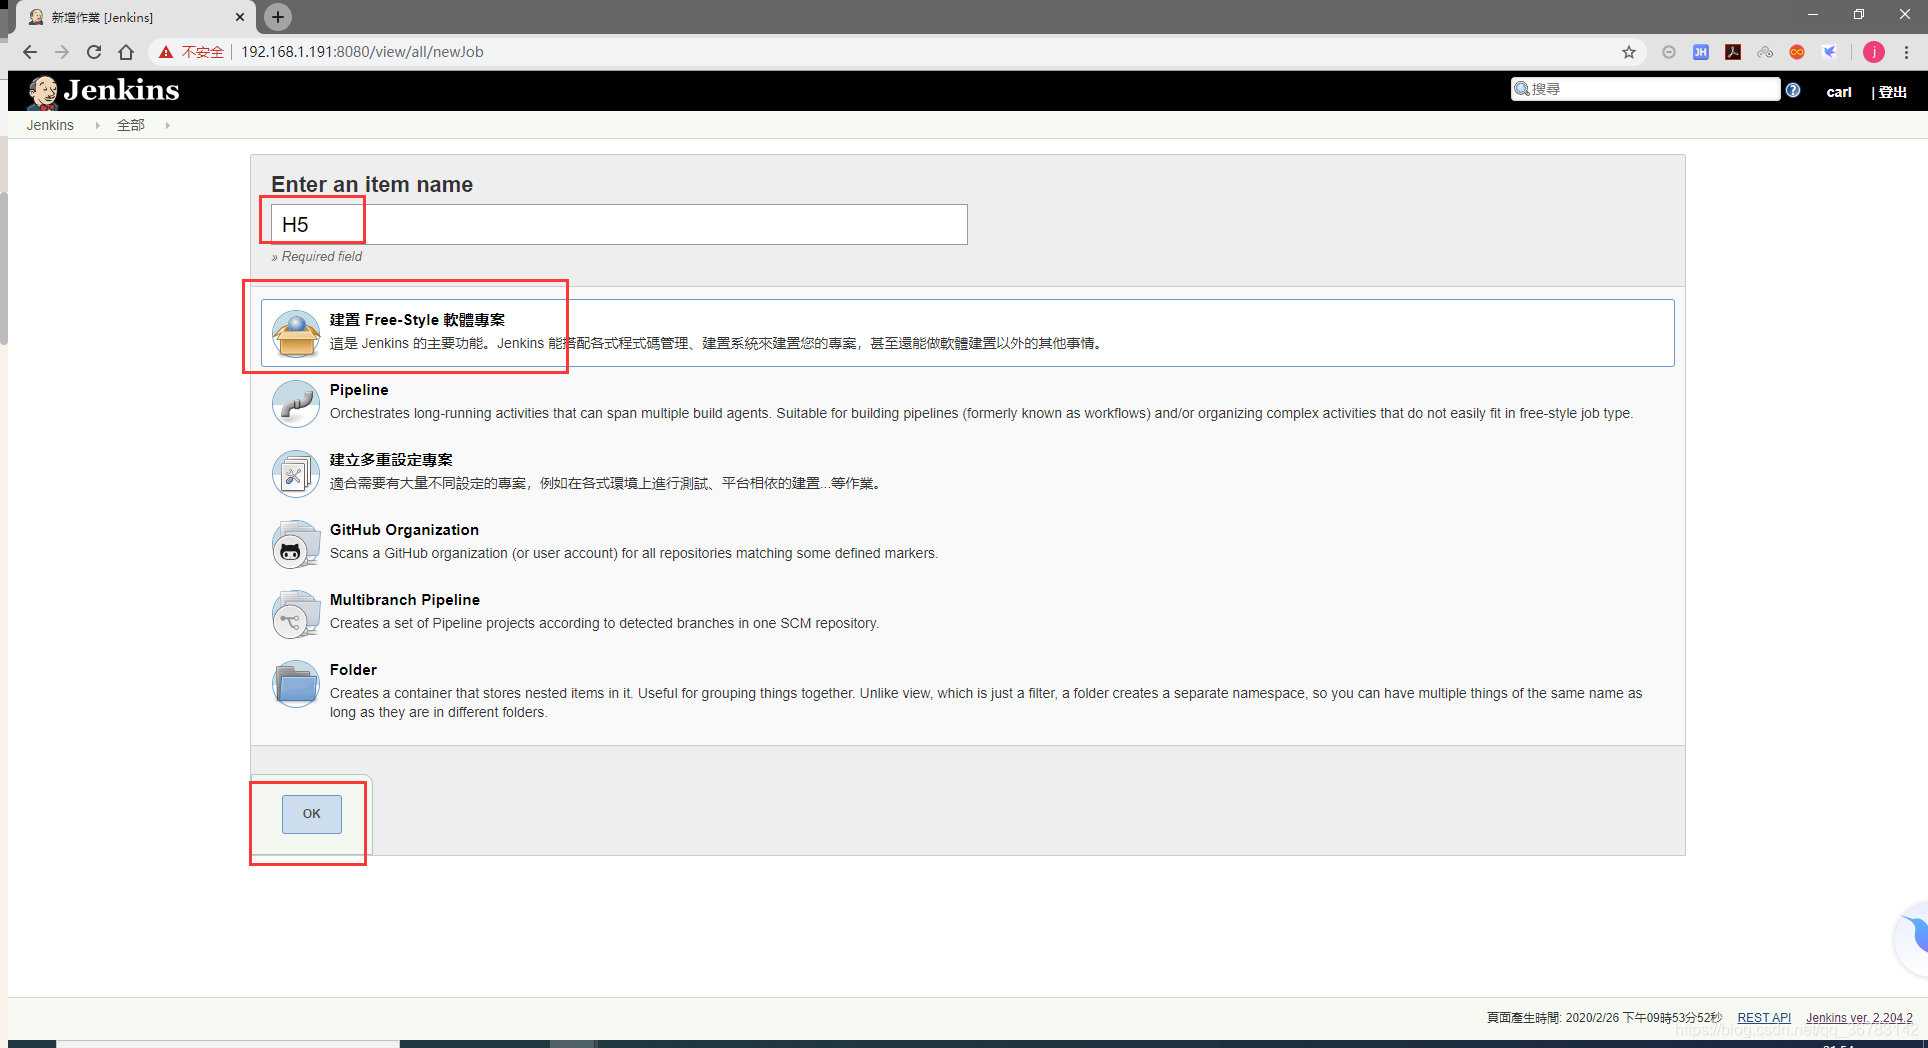Open the REST API link
Image resolution: width=1928 pixels, height=1048 pixels.
pos(1764,1017)
